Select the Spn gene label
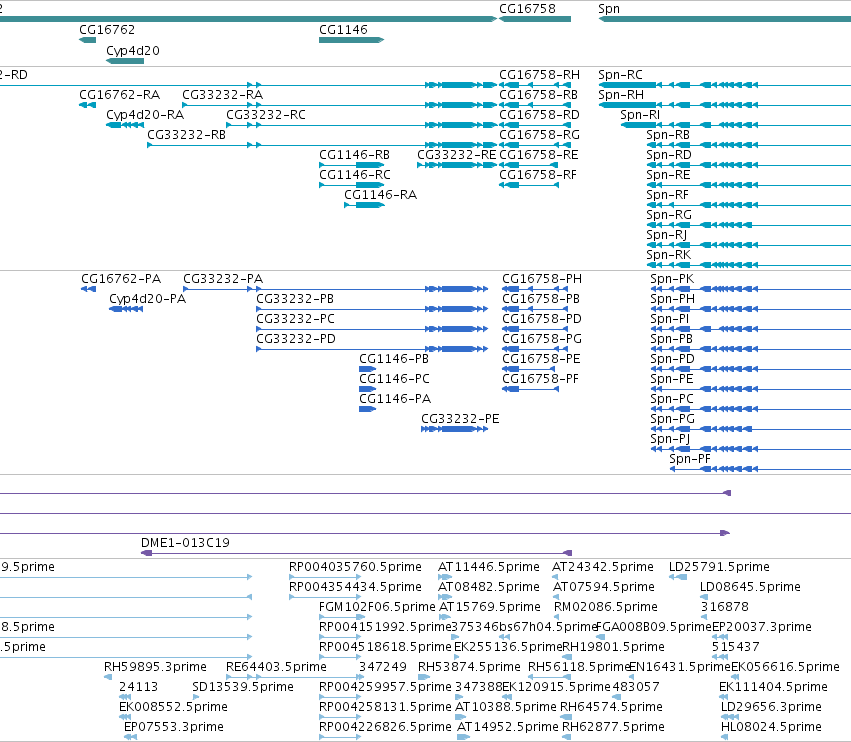Image resolution: width=851 pixels, height=742 pixels. click(608, 9)
